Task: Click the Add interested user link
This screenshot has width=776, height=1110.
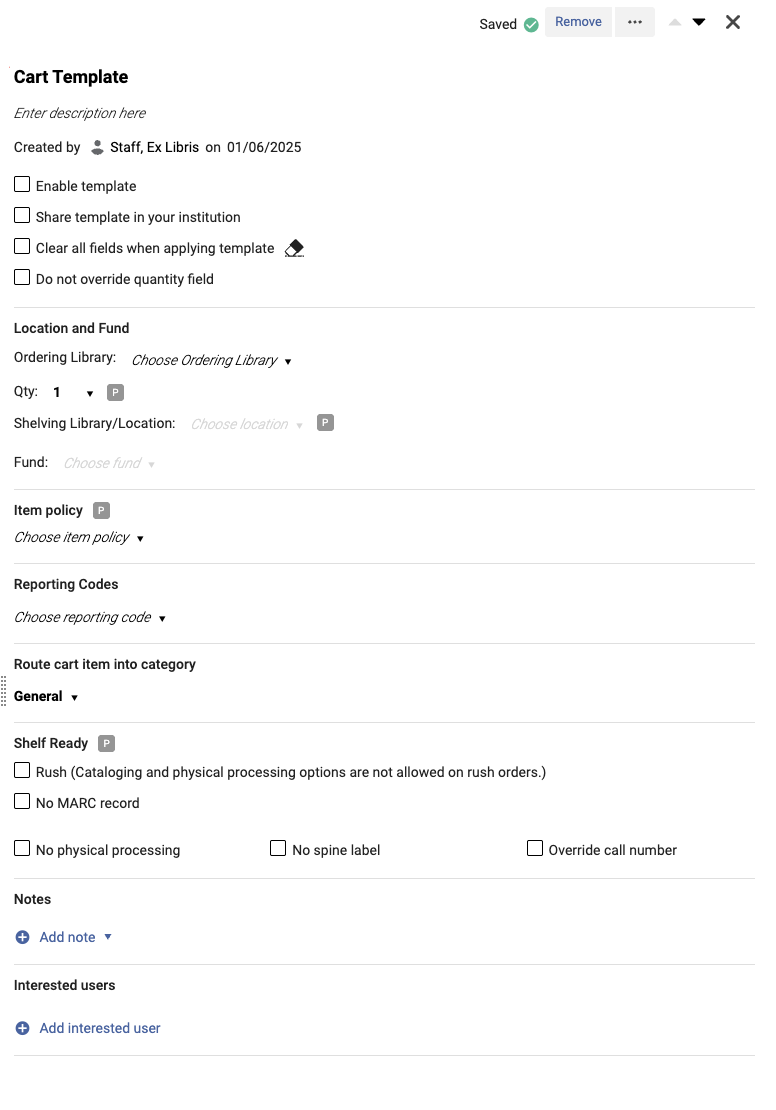Action: coord(100,1028)
